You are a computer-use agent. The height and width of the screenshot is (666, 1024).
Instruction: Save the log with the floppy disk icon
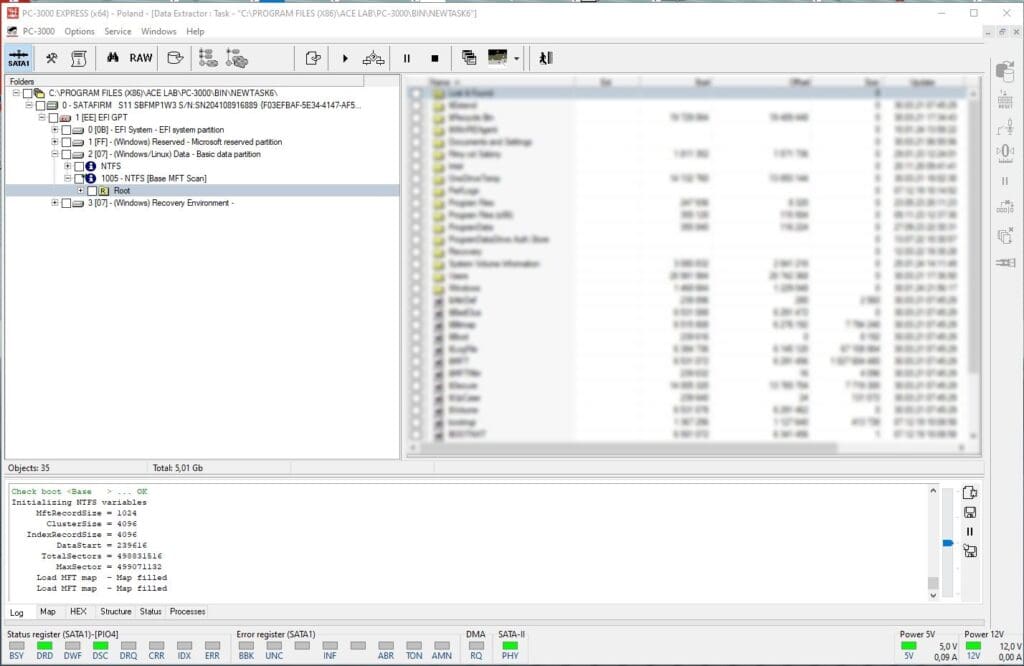pyautogui.click(x=969, y=512)
